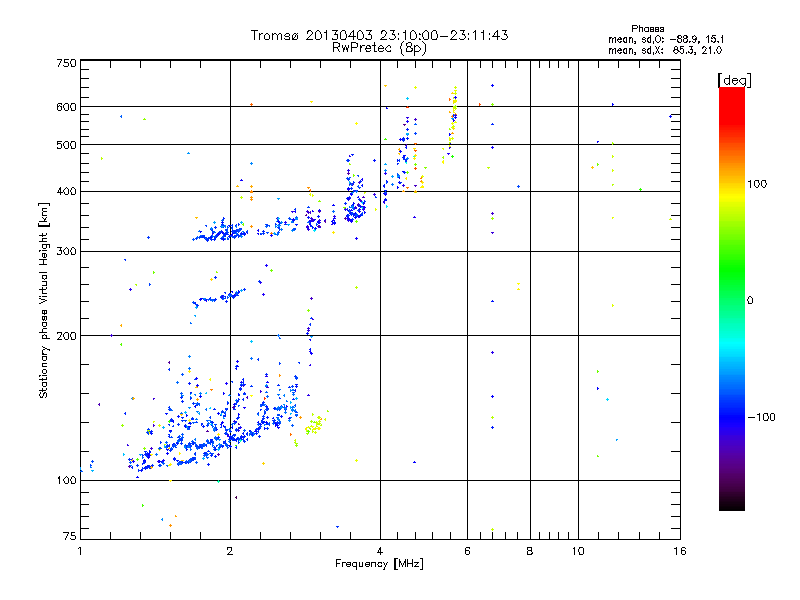Click the 'RwPretec (8p)' subtitle
The width and height of the screenshot is (800, 600).
[379, 48]
